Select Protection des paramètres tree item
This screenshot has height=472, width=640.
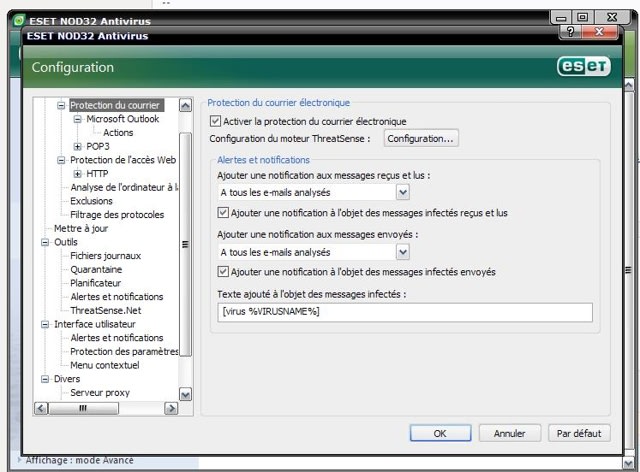(x=124, y=352)
